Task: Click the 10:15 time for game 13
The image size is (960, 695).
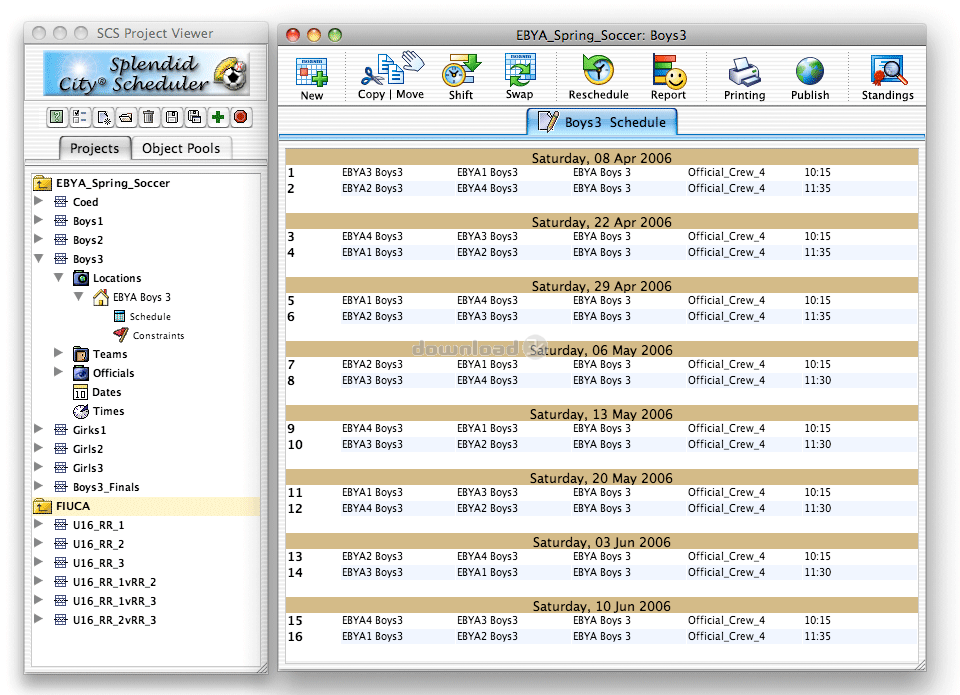Action: click(817, 557)
